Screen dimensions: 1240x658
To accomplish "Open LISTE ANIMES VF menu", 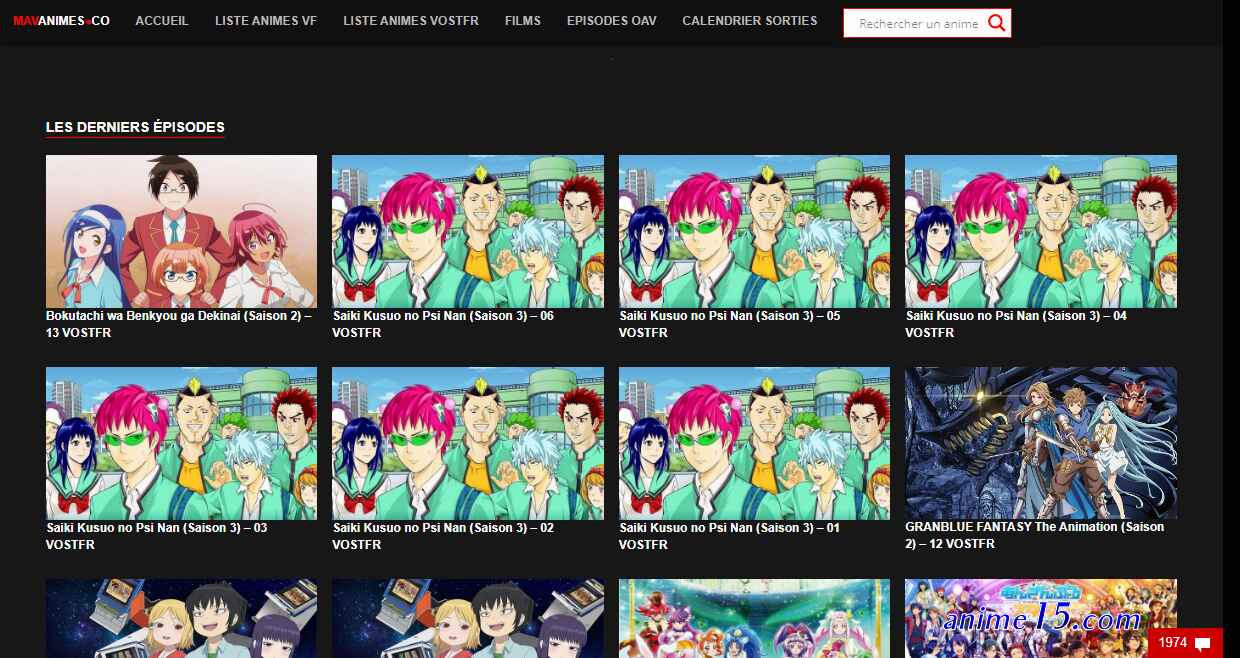I will pos(266,21).
